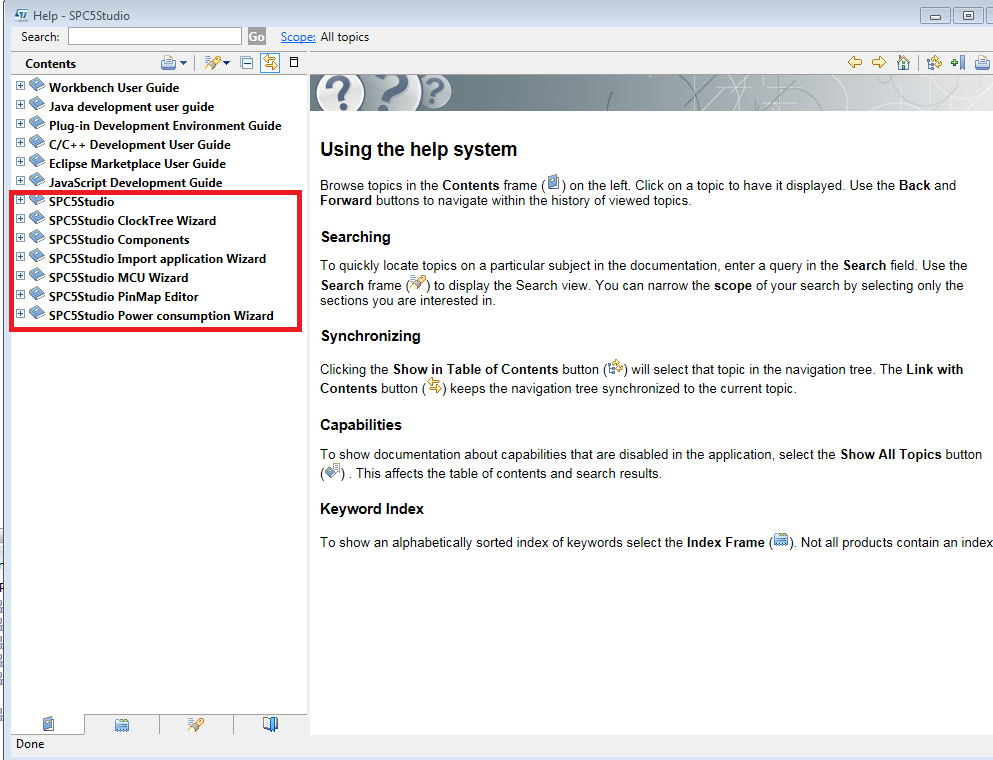The height and width of the screenshot is (760, 993).
Task: Click the book icon beside SPC5Studio MCU Wizard
Action: (x=37, y=275)
